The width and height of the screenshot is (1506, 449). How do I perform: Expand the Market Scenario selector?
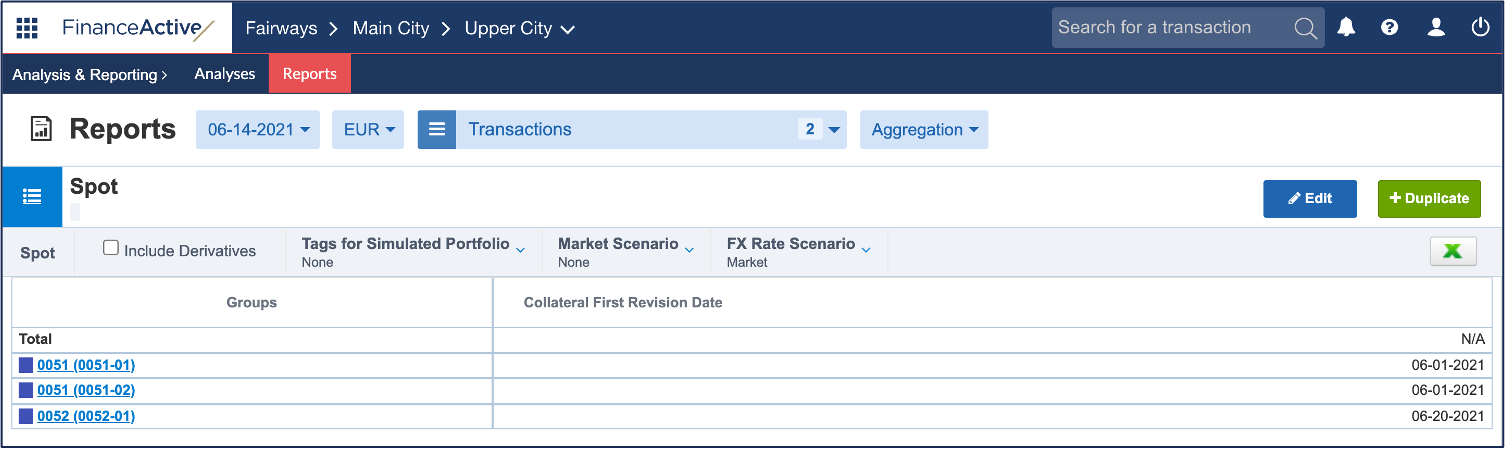click(626, 252)
